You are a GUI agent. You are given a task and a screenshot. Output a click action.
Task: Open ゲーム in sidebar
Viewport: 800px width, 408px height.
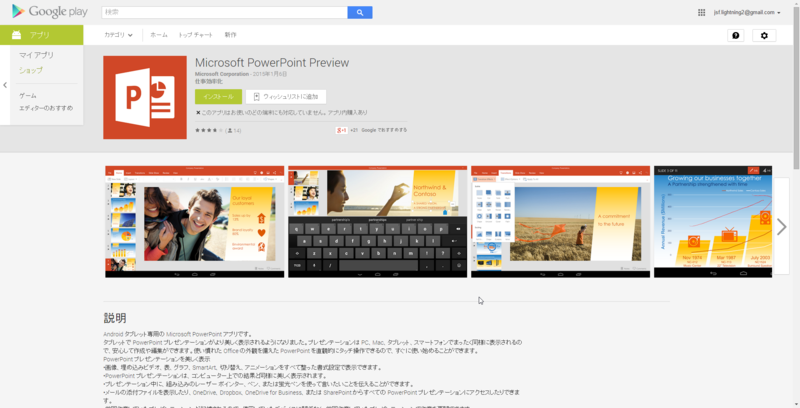pyautogui.click(x=28, y=96)
